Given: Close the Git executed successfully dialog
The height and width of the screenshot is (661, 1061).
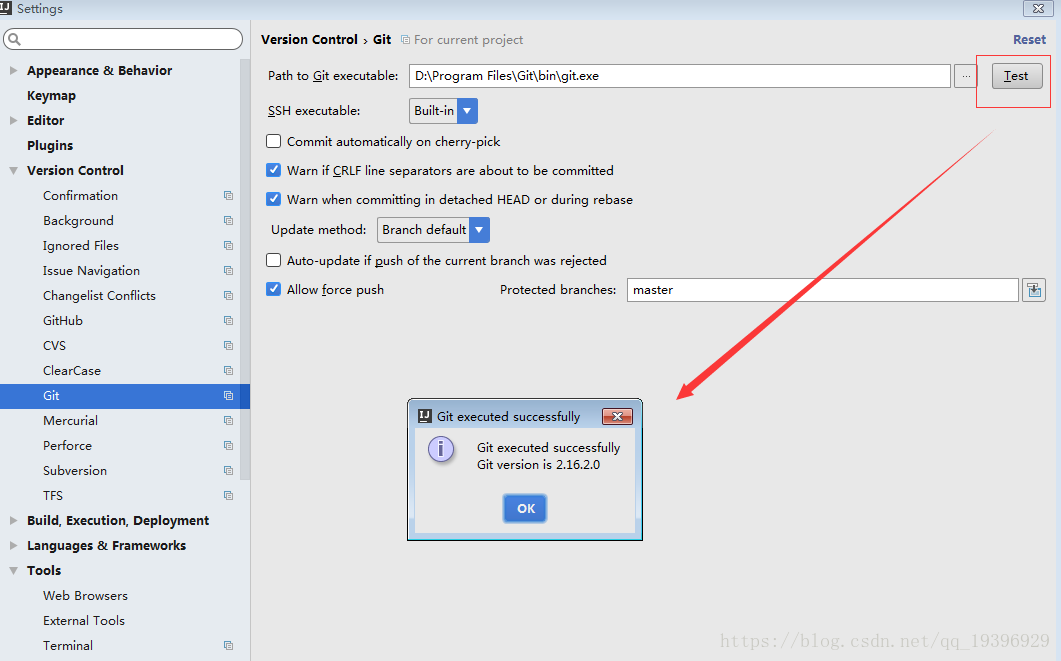Looking at the screenshot, I should click(x=617, y=417).
